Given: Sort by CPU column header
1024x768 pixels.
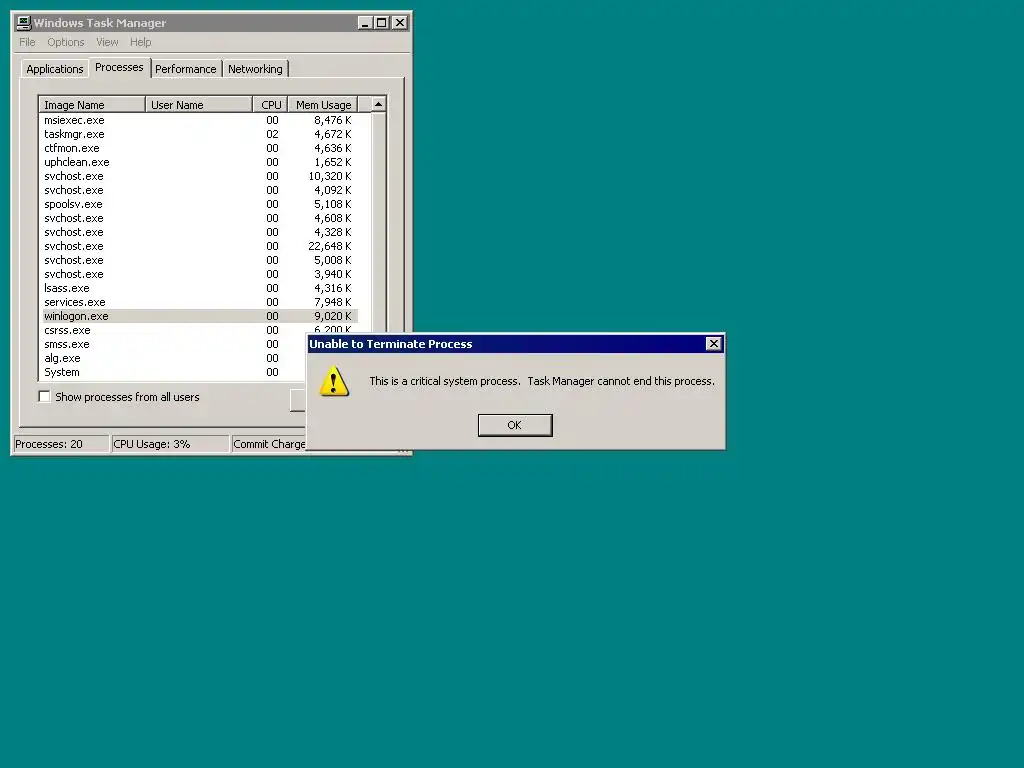Looking at the screenshot, I should 270,104.
